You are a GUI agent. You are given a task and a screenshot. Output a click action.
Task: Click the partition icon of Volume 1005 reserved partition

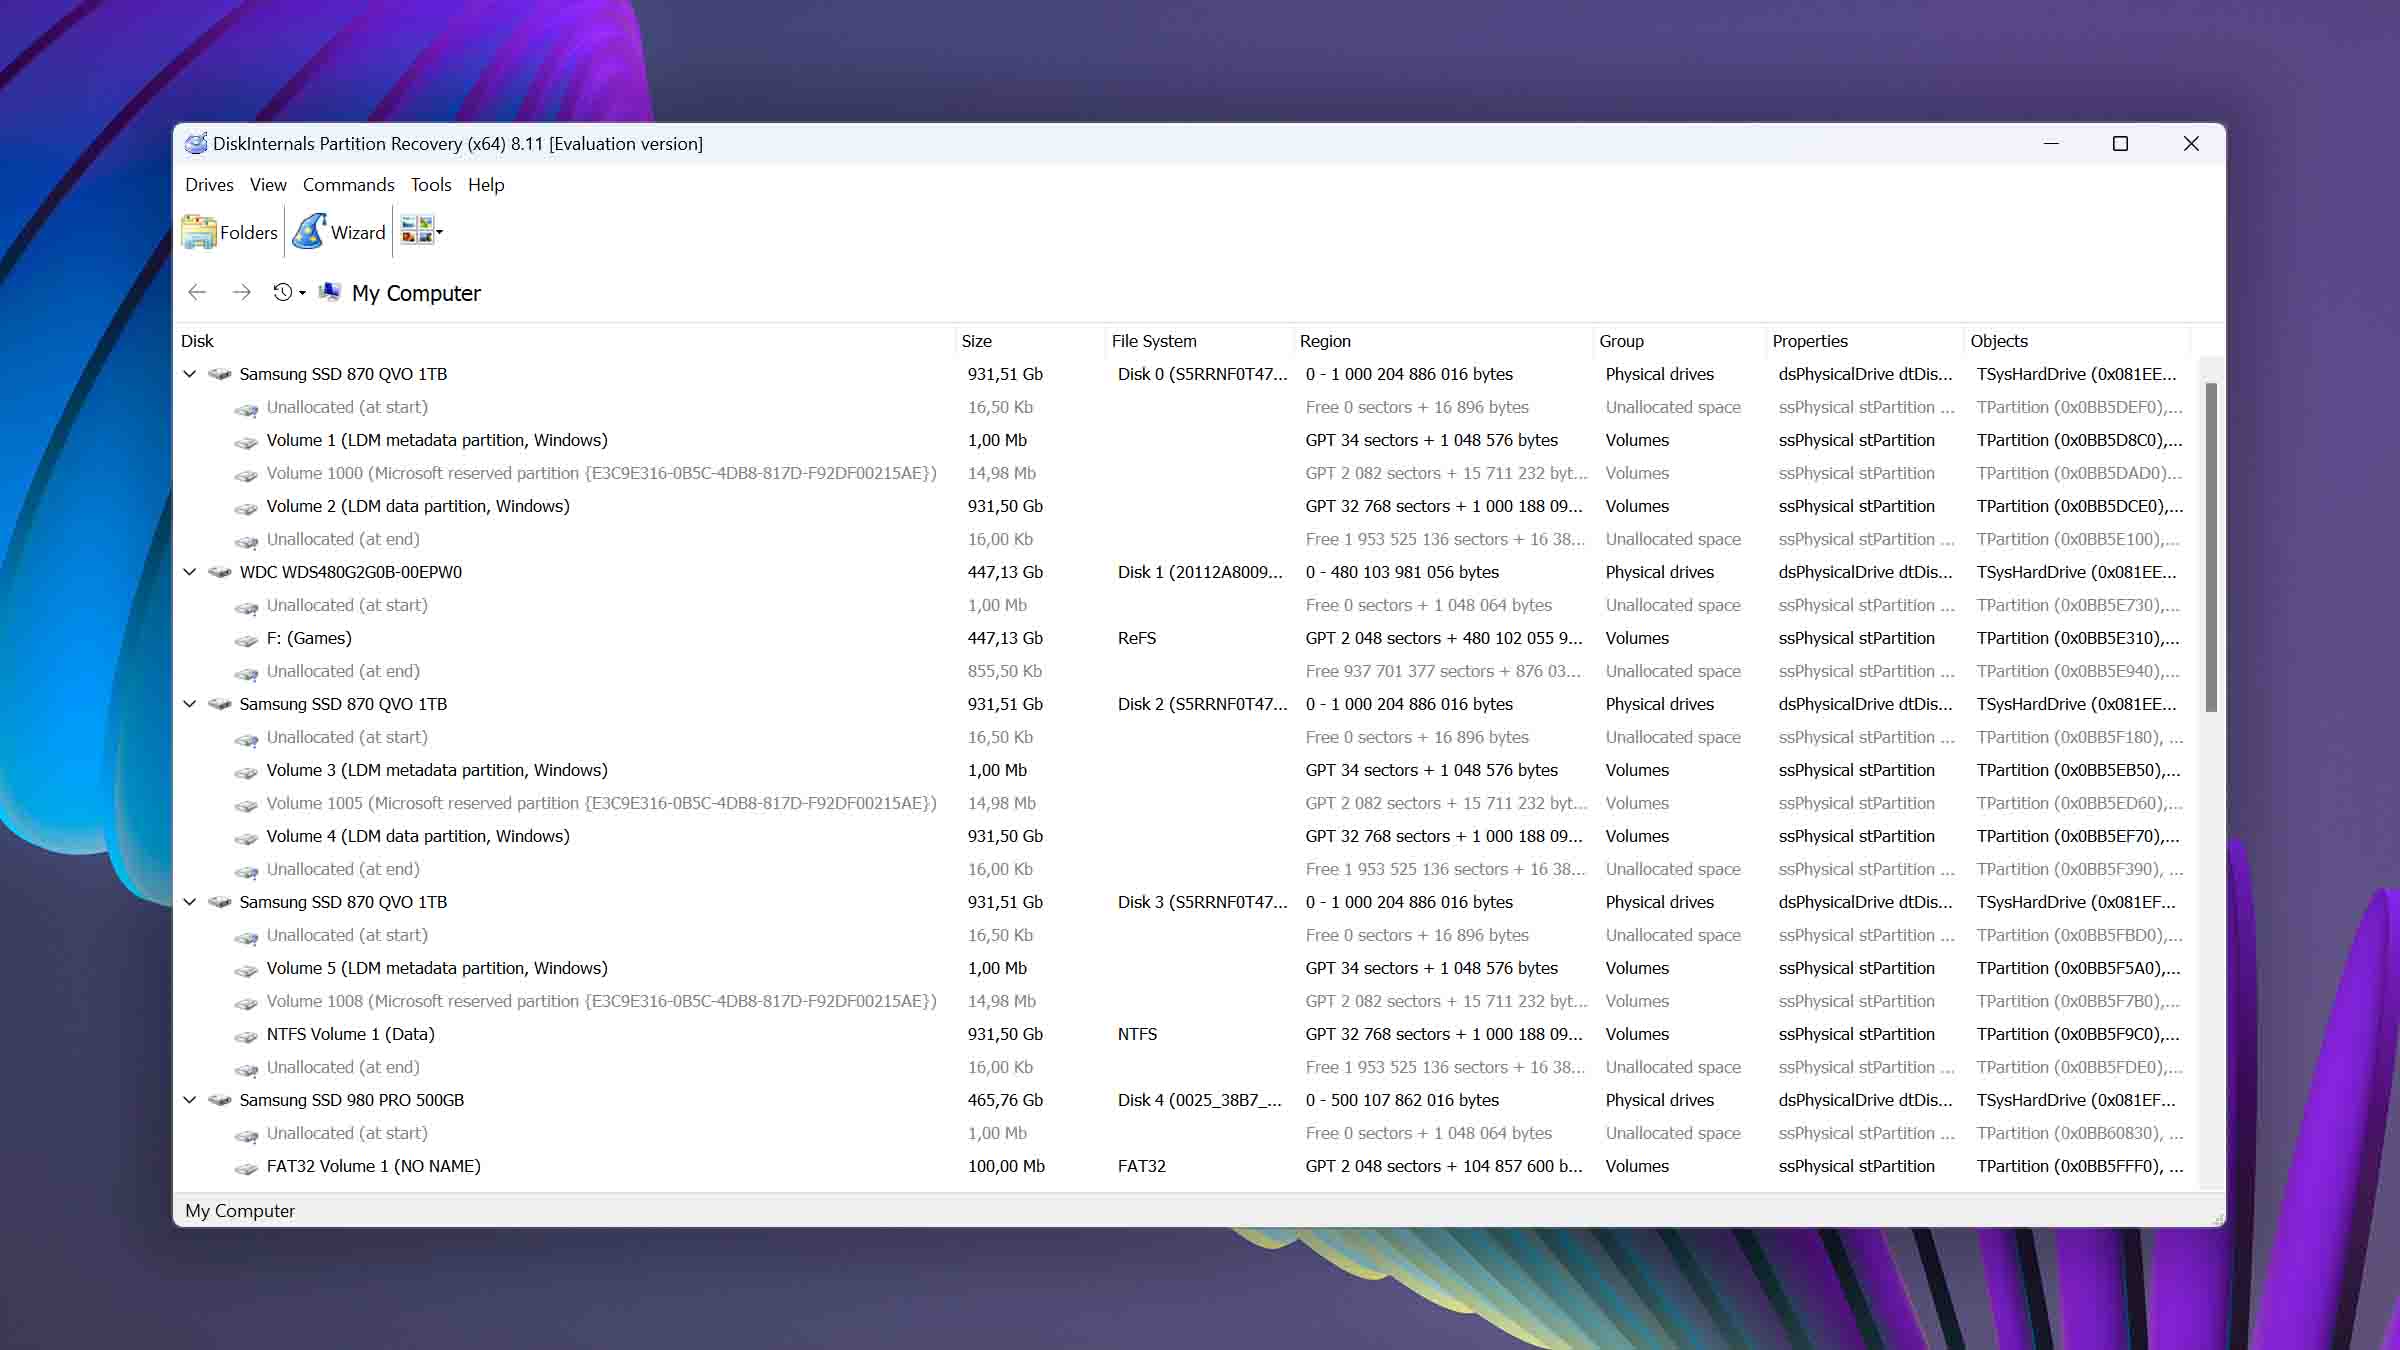coord(246,804)
